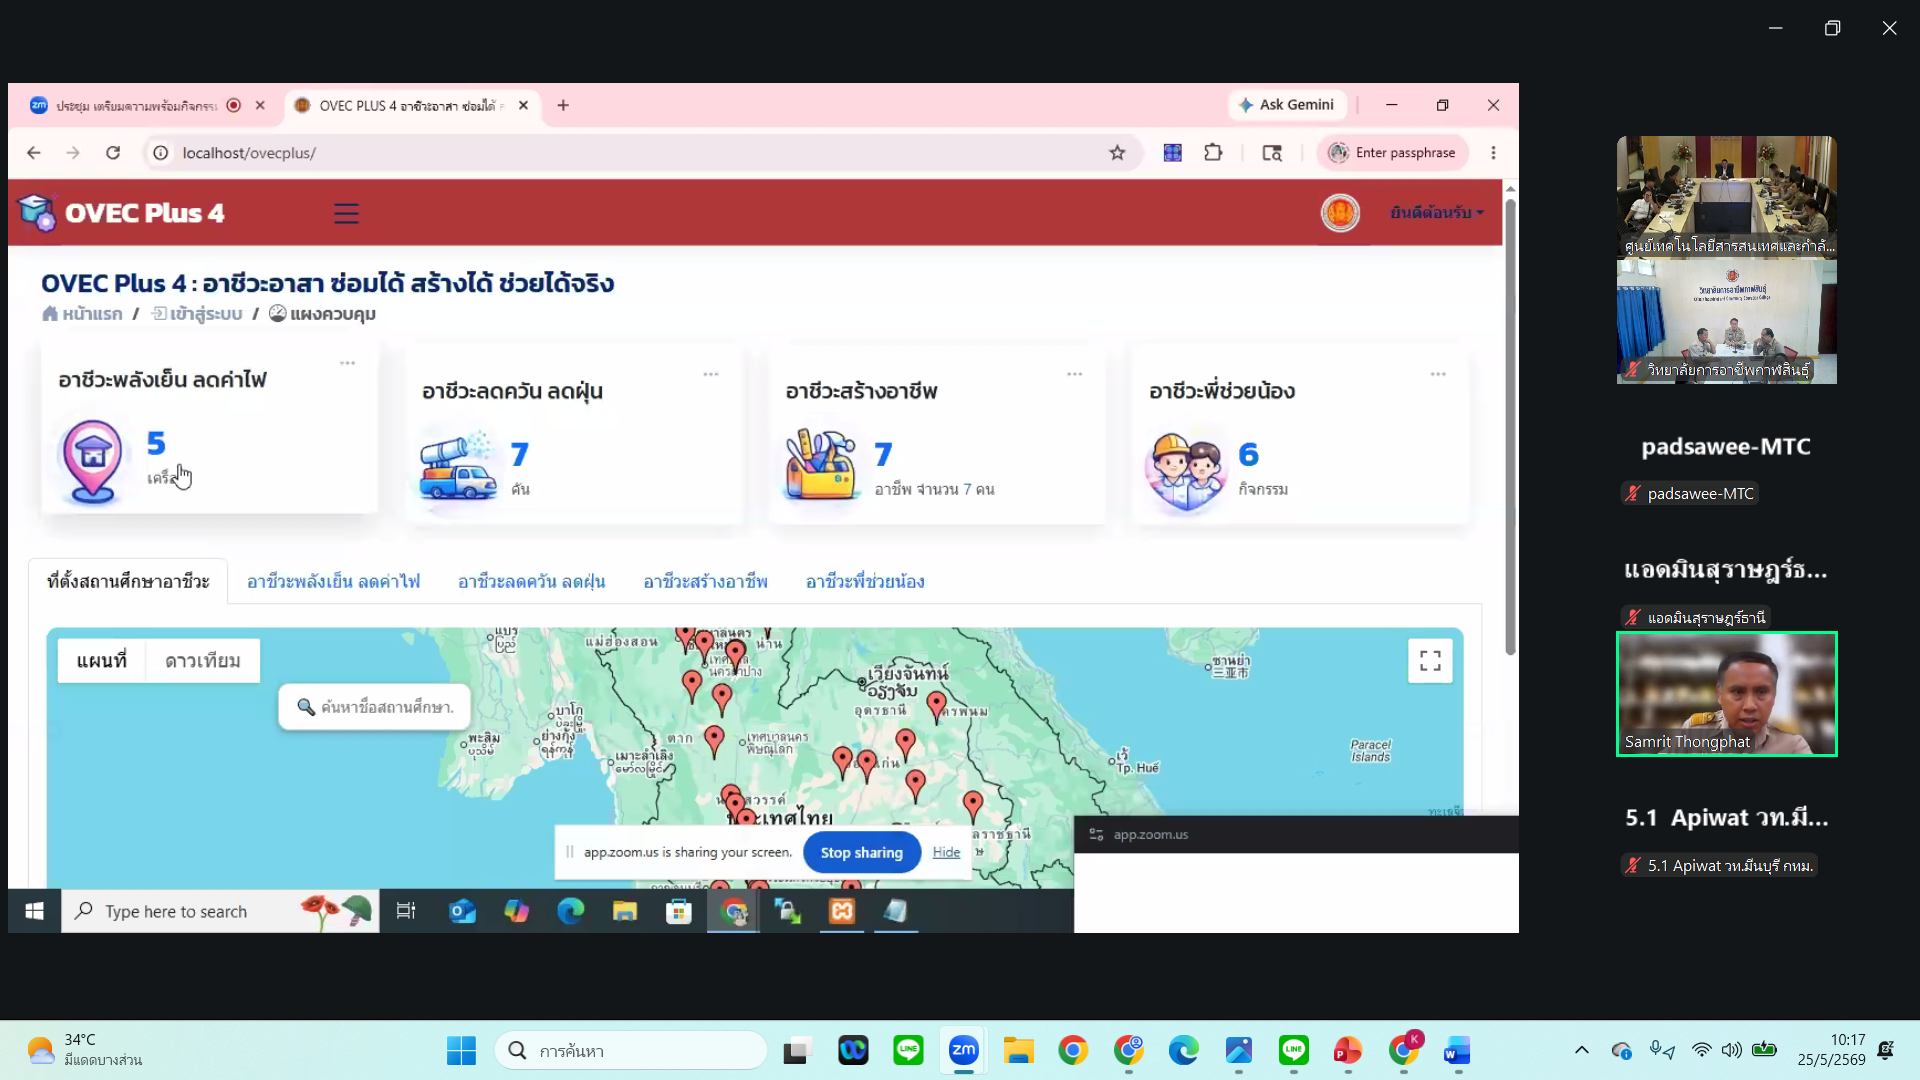Hide the Zoom screen sharing bar
1920x1080 pixels.
point(946,853)
